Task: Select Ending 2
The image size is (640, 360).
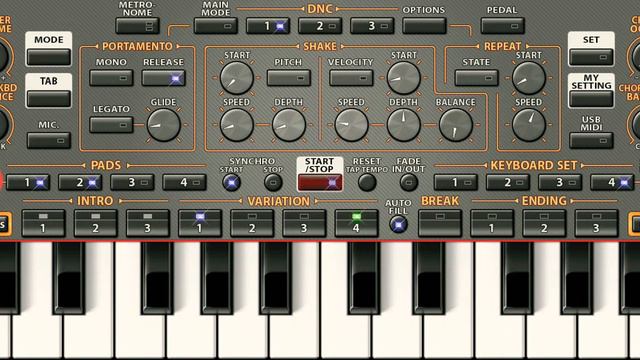Action: 544,223
